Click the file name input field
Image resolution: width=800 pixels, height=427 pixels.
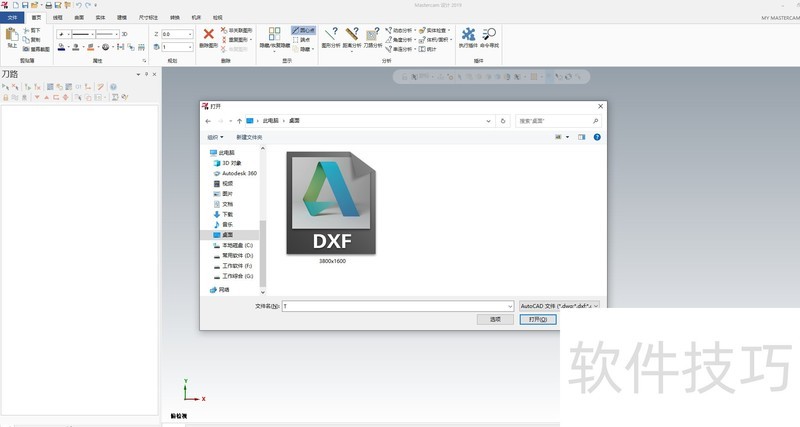(397, 306)
